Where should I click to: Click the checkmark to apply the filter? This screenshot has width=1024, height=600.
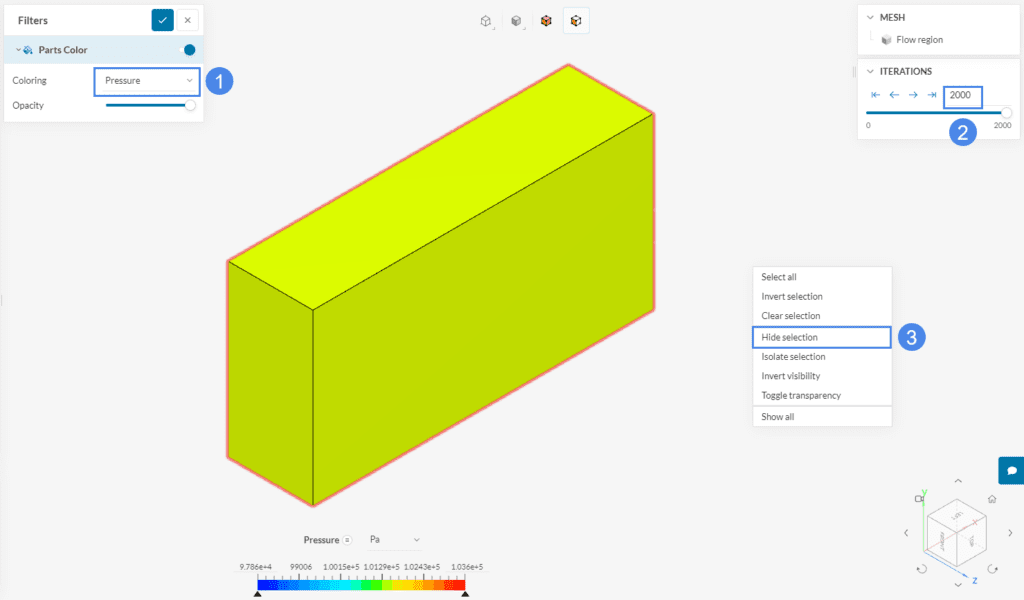161,19
